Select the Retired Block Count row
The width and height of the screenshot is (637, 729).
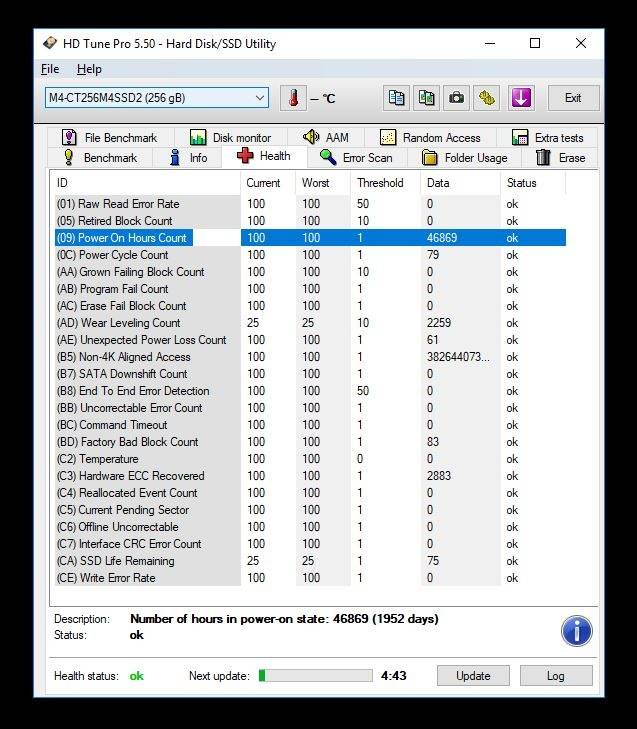point(310,221)
